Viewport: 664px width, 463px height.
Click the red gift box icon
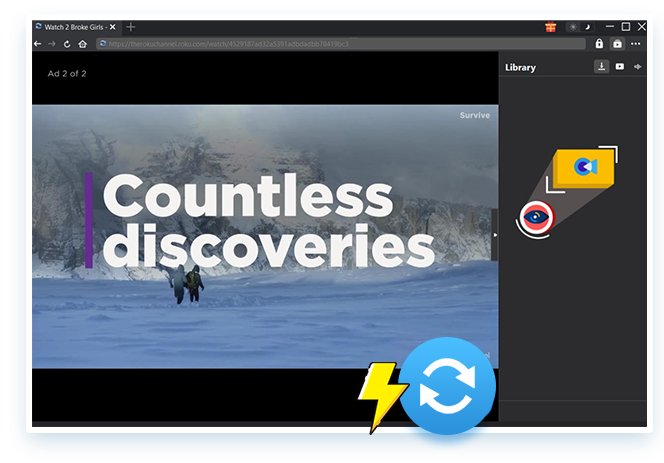coord(551,27)
